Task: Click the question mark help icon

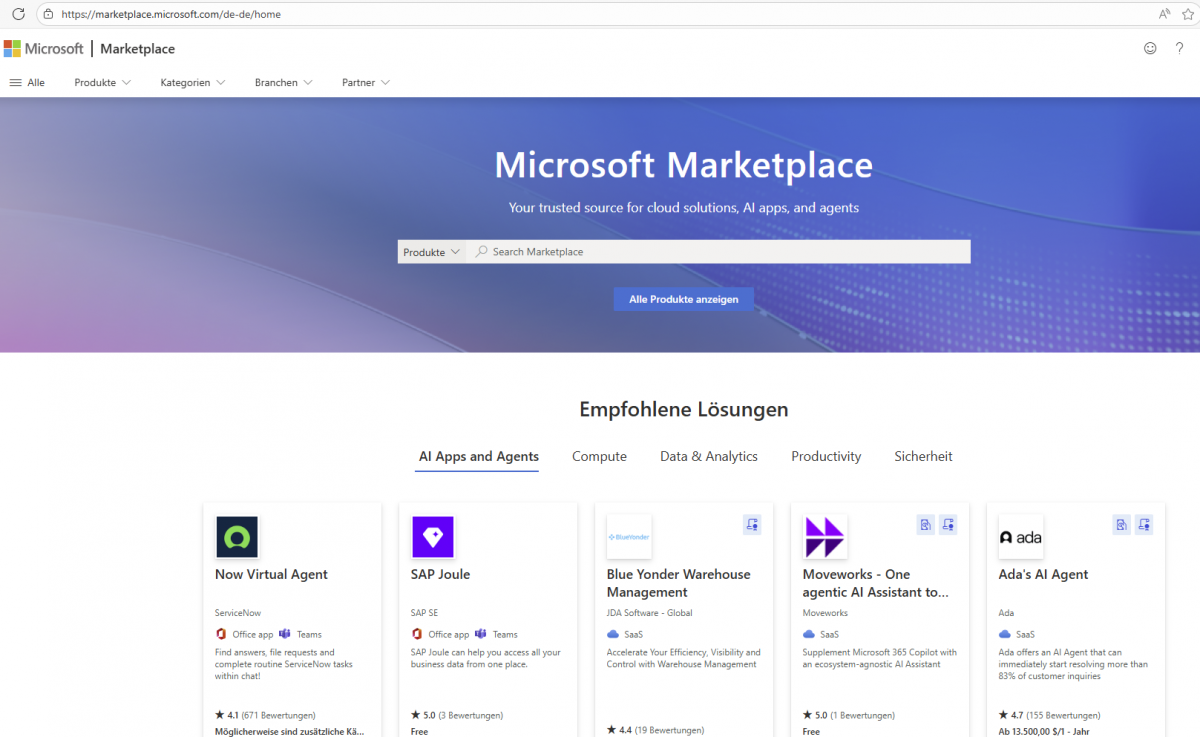Action: coord(1179,48)
